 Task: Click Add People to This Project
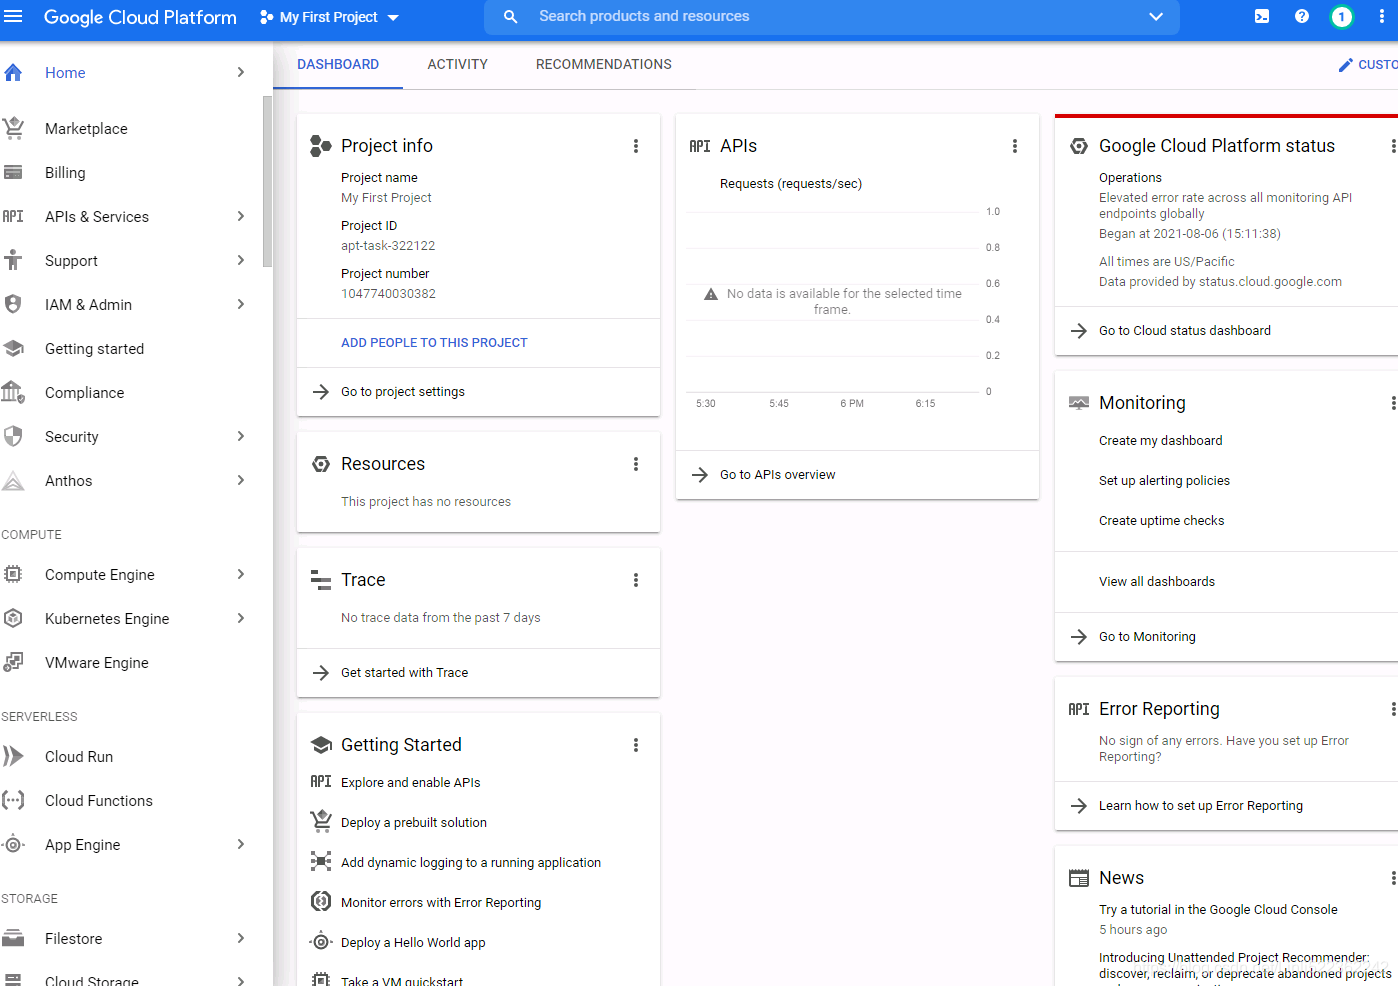(x=434, y=342)
